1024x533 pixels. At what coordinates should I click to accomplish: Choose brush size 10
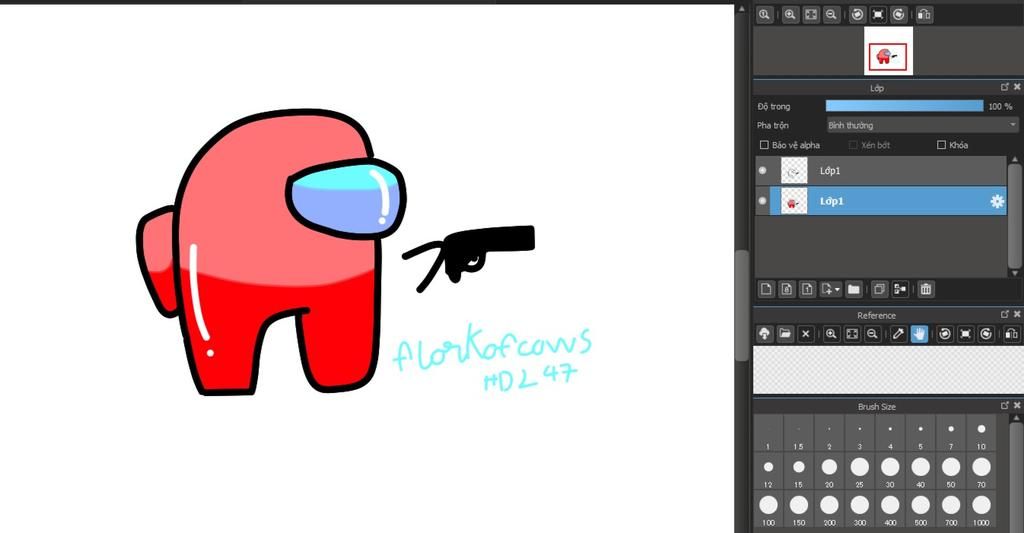pos(981,434)
